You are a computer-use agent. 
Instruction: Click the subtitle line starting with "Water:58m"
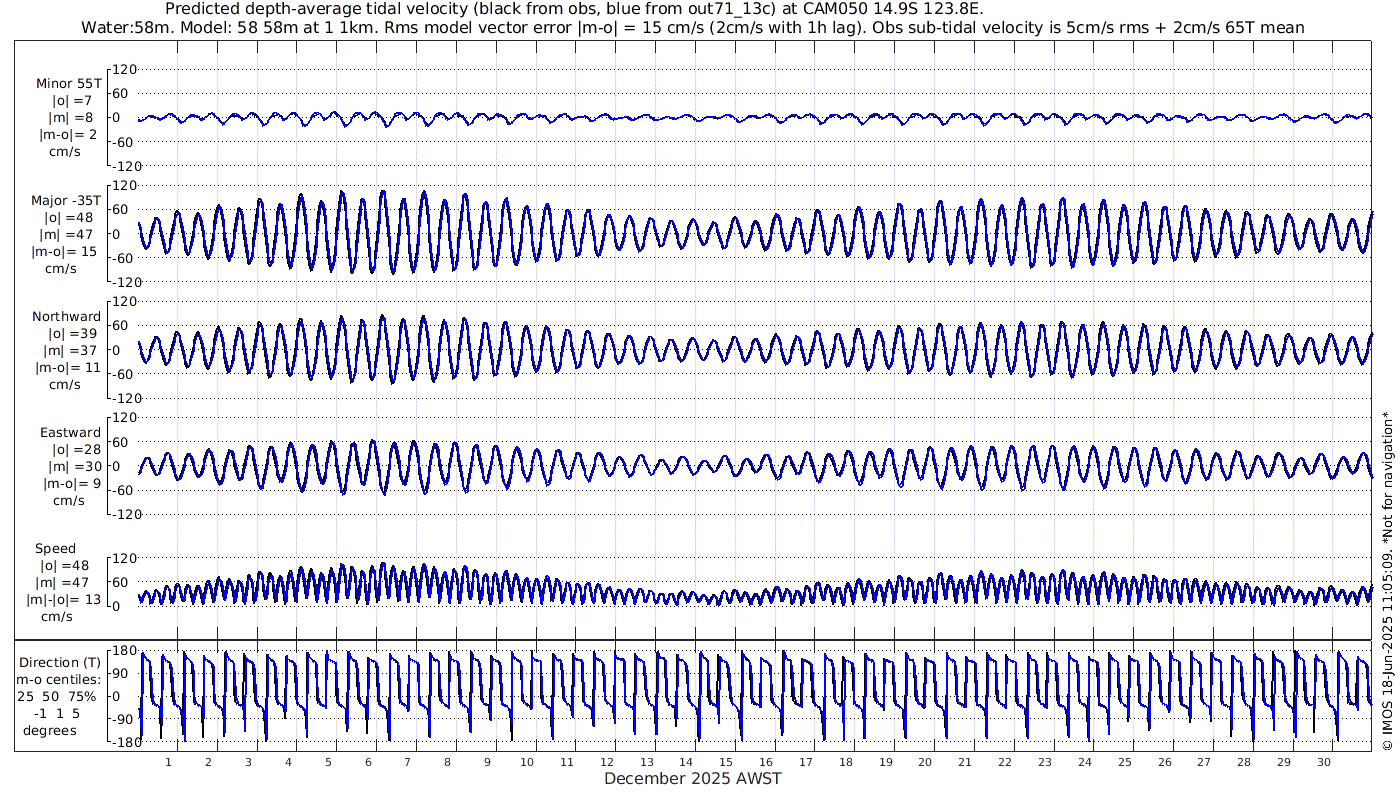pyautogui.click(x=693, y=27)
